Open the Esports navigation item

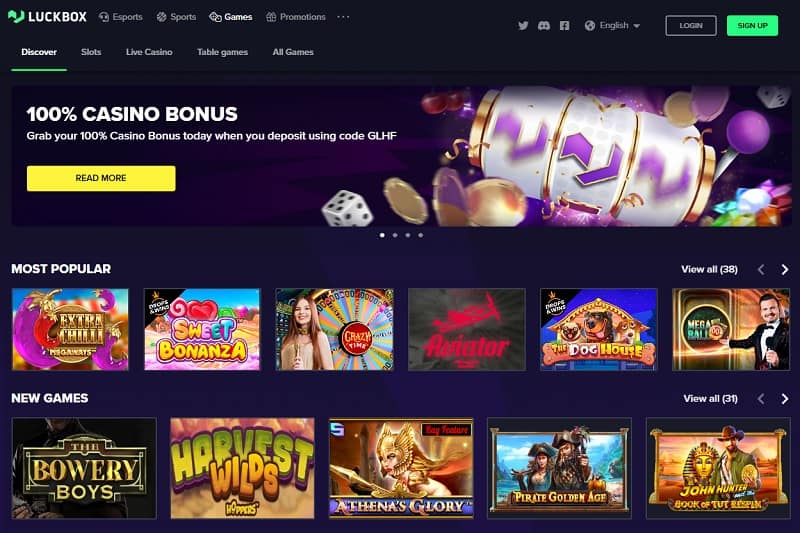click(120, 17)
